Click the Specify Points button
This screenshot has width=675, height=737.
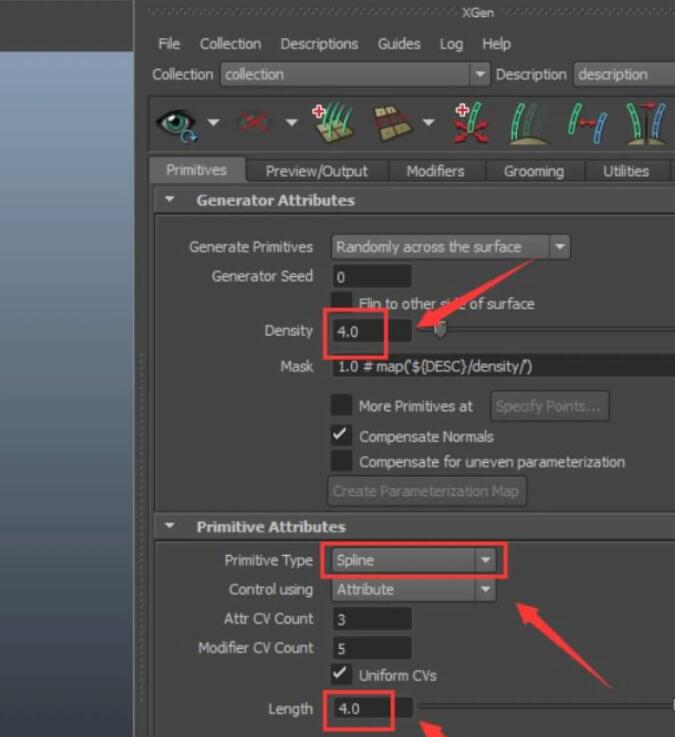549,406
